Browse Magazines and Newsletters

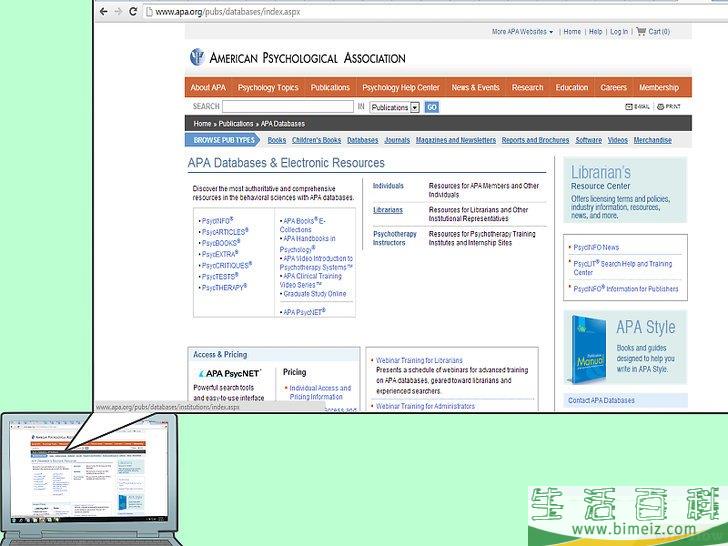click(x=456, y=140)
